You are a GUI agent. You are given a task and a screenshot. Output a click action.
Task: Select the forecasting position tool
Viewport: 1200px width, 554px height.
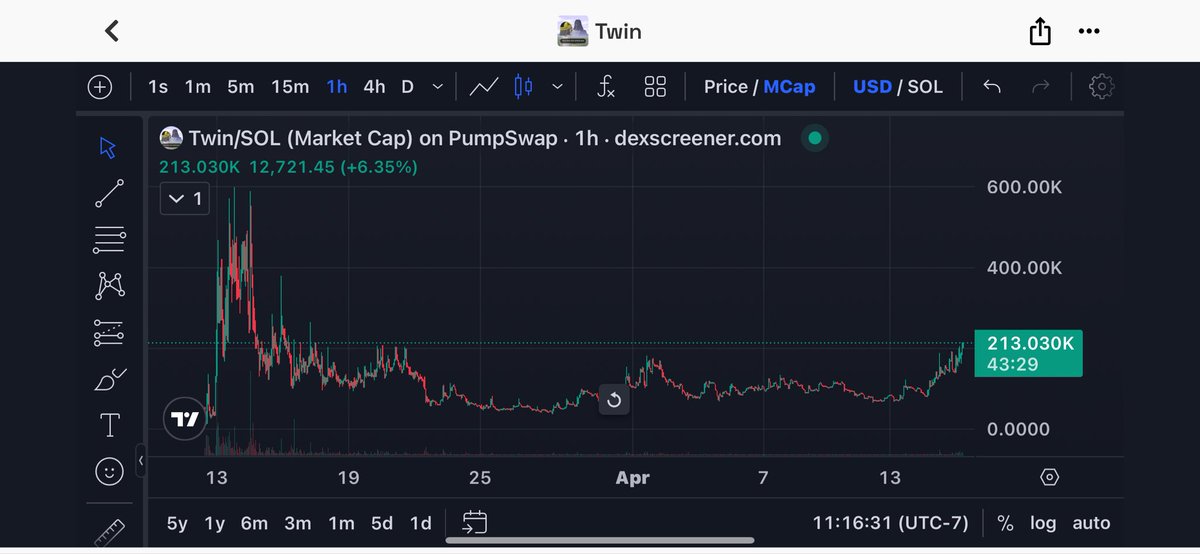[109, 333]
